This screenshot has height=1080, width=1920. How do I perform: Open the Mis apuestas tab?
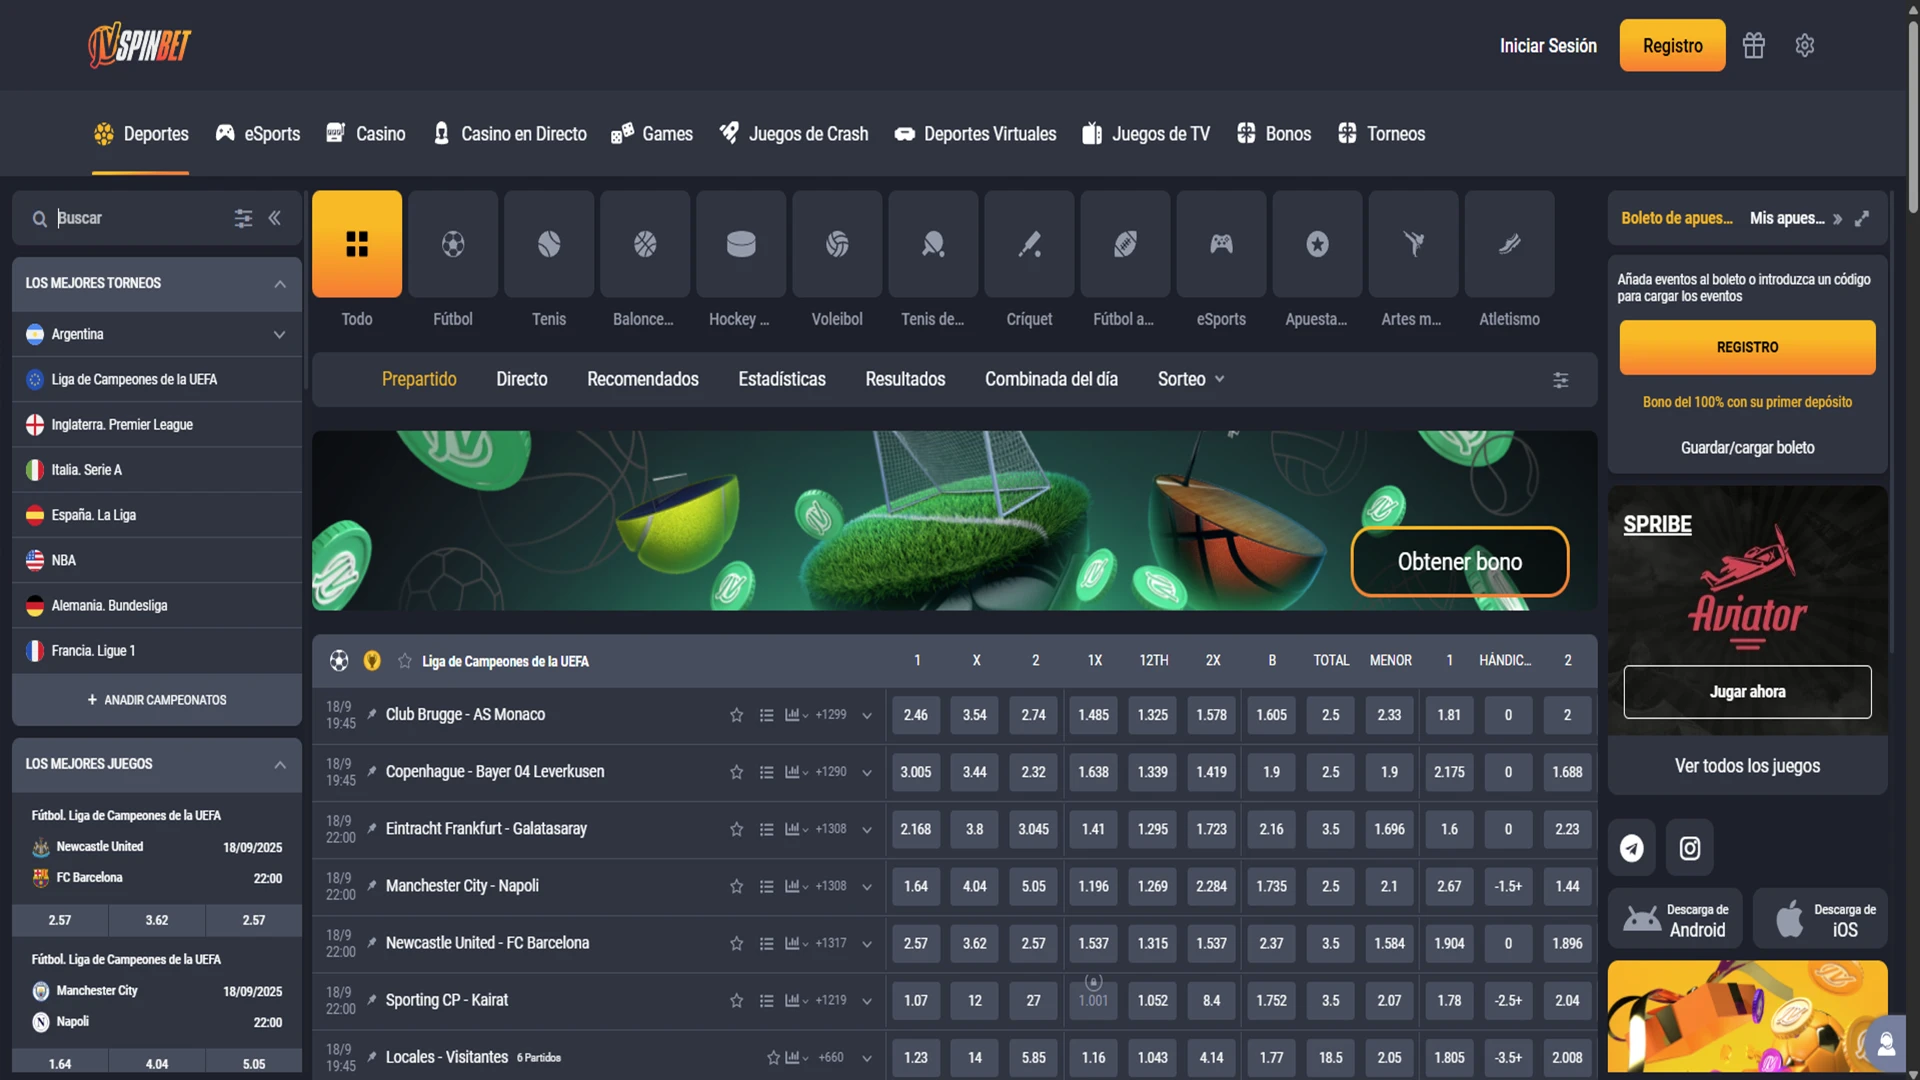(x=1787, y=218)
